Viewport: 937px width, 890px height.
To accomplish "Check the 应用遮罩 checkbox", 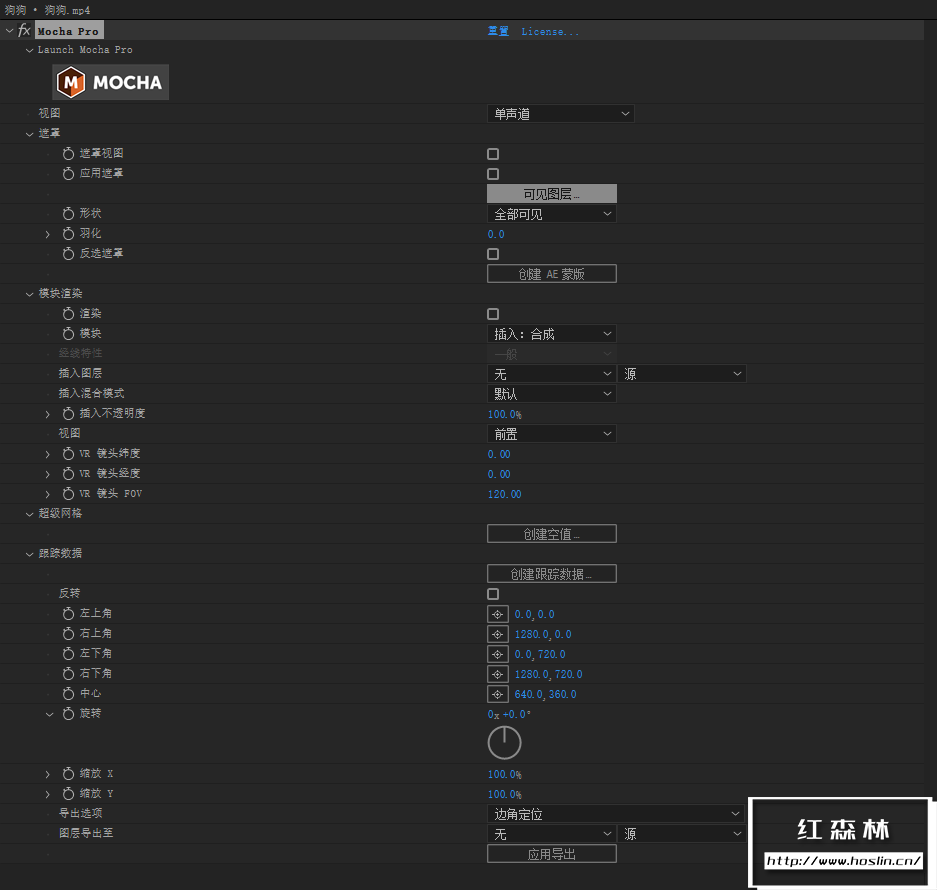I will (492, 173).
